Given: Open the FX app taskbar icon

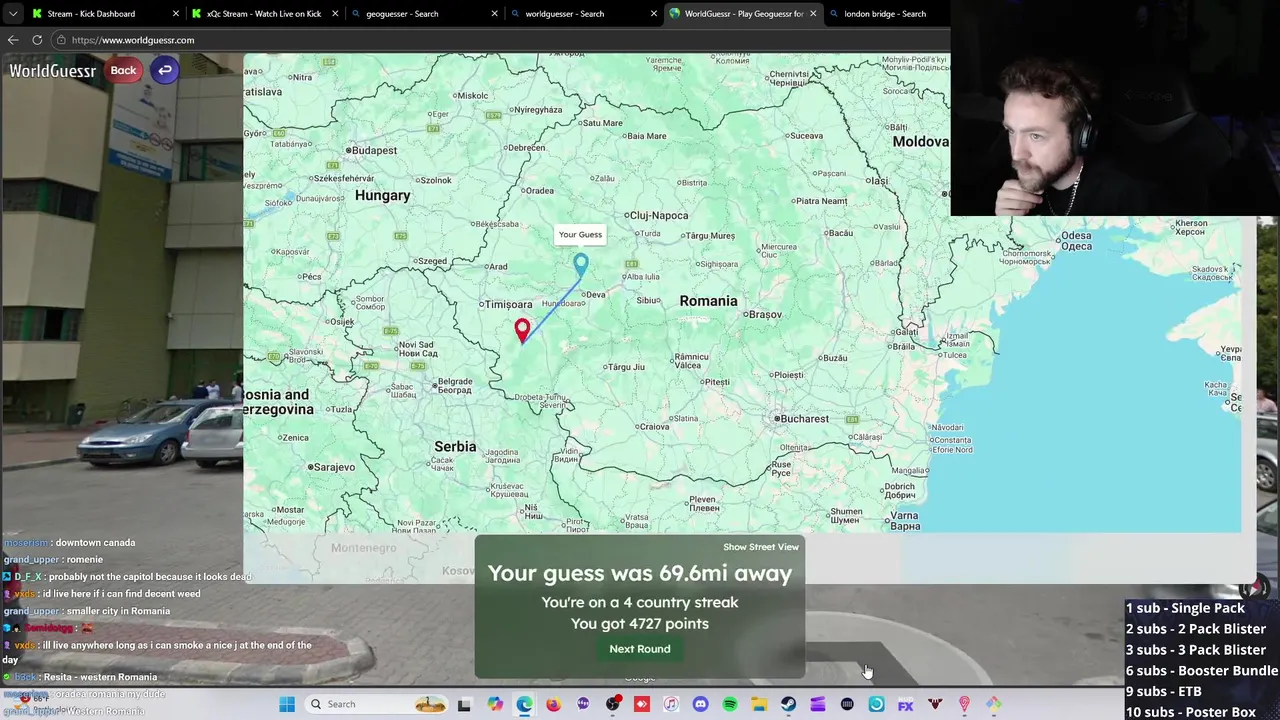Looking at the screenshot, I should [905, 704].
